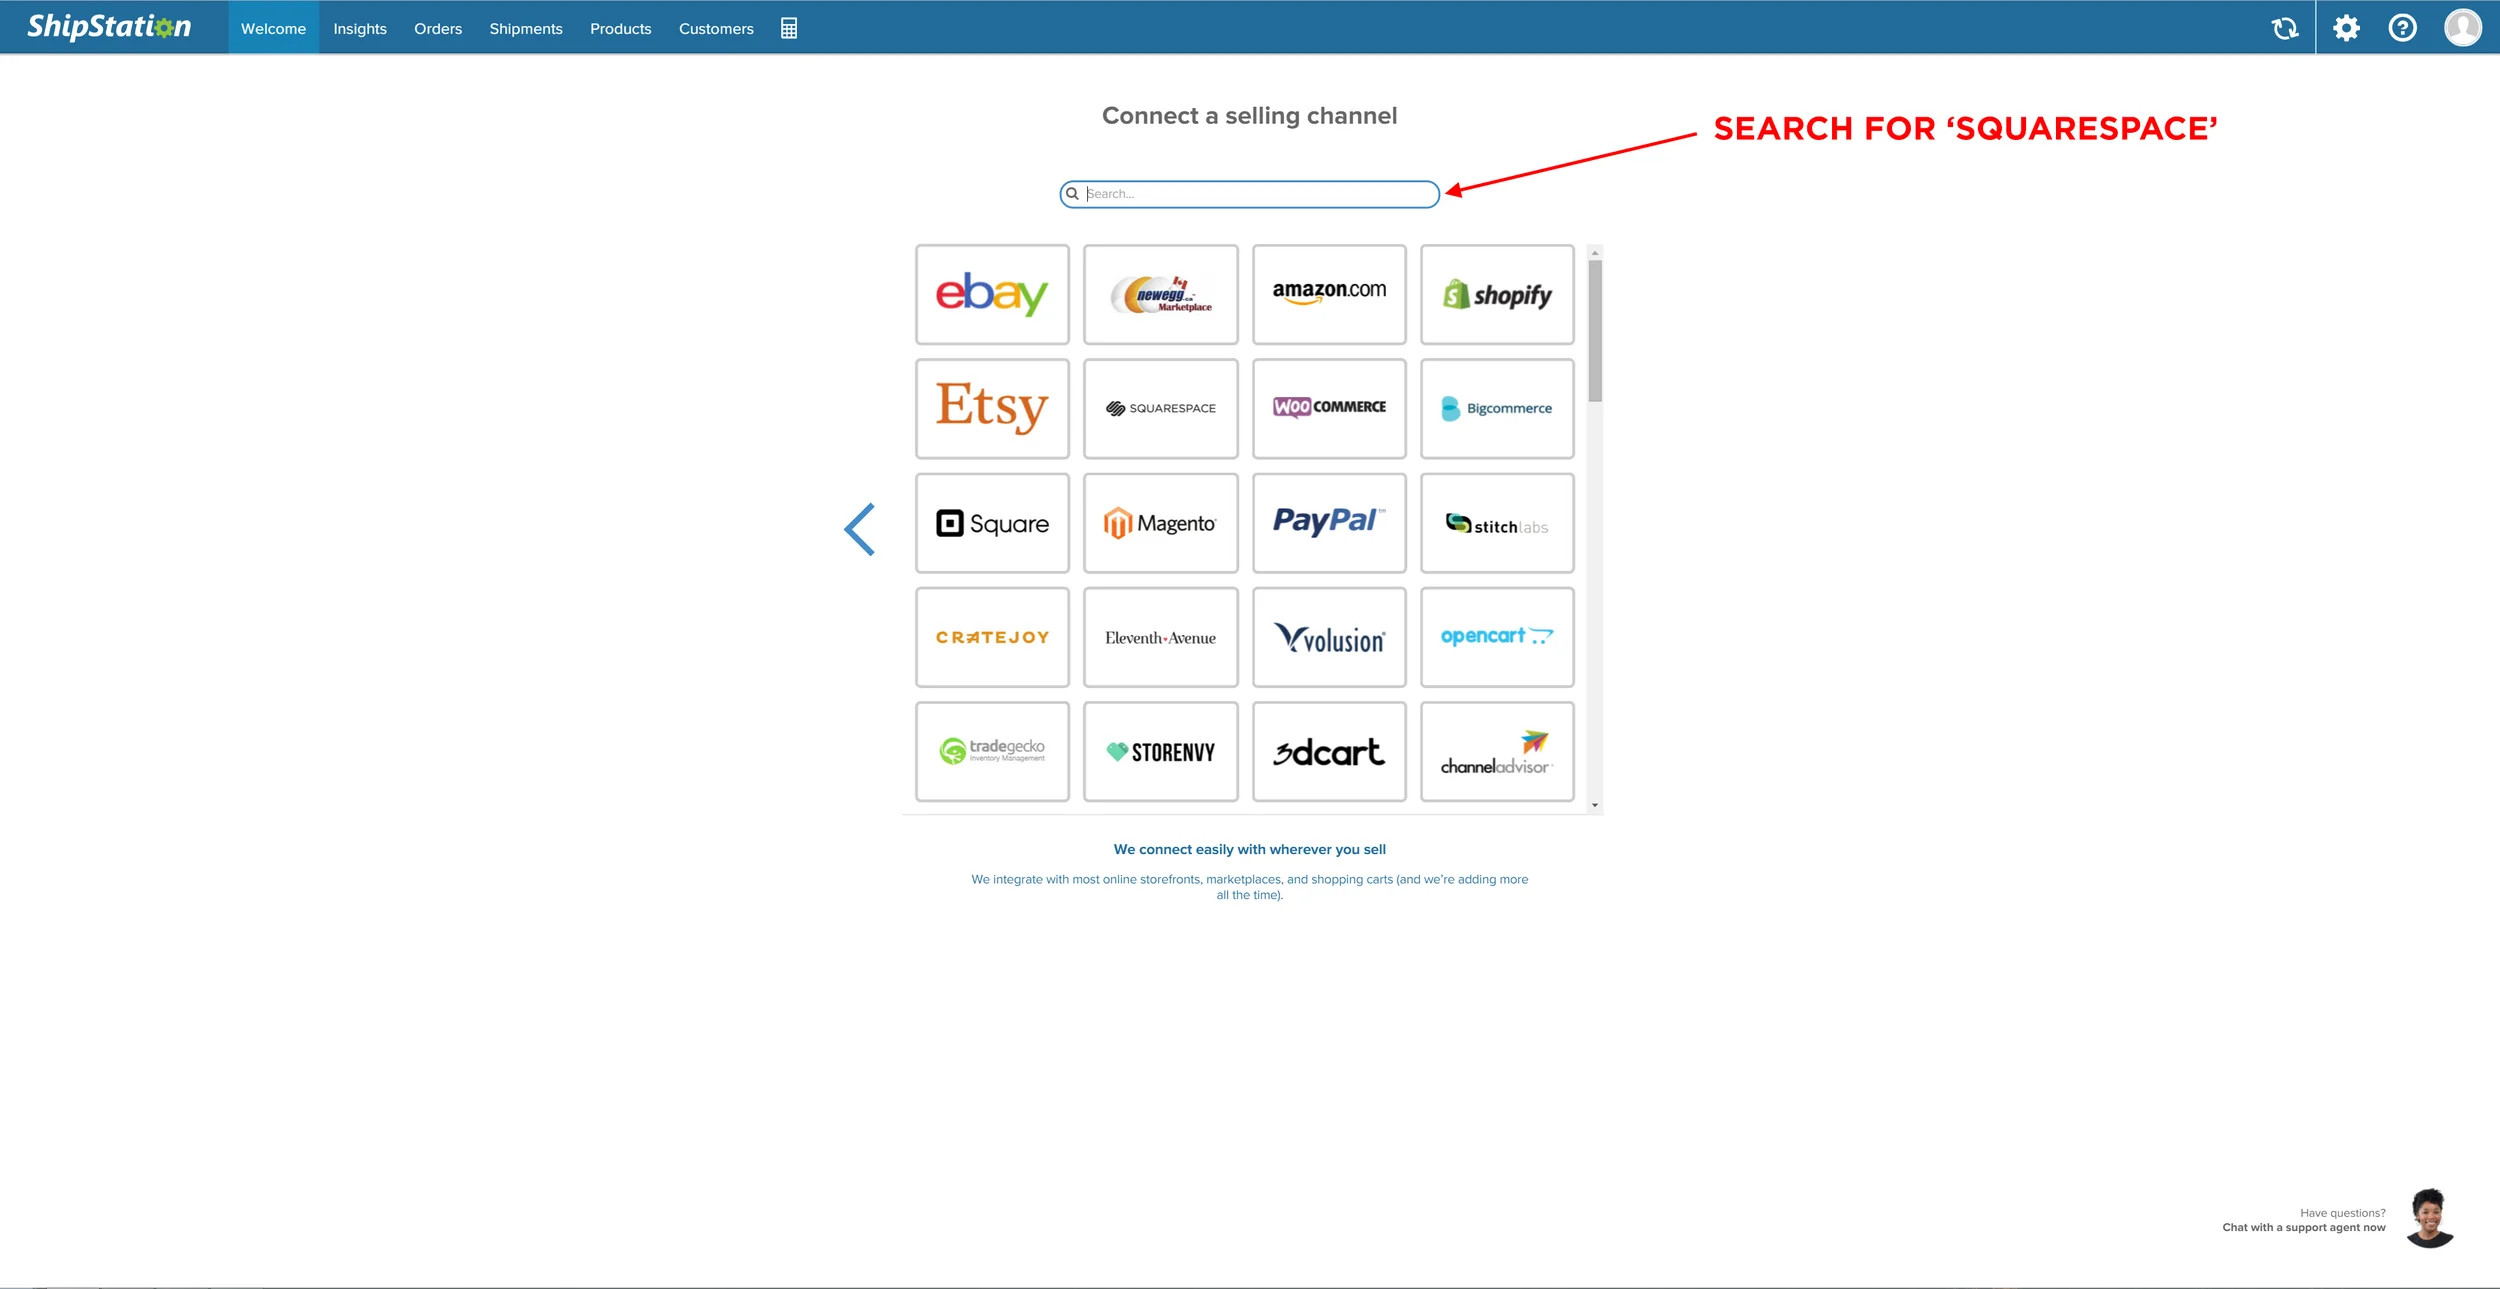Select the Square channel tile
This screenshot has width=2500, height=1289.
992,523
